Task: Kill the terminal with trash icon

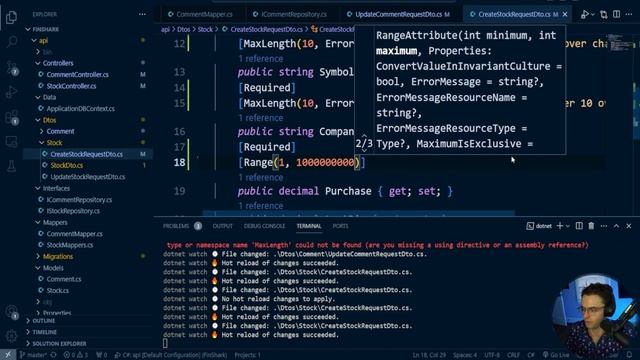Action: point(591,226)
